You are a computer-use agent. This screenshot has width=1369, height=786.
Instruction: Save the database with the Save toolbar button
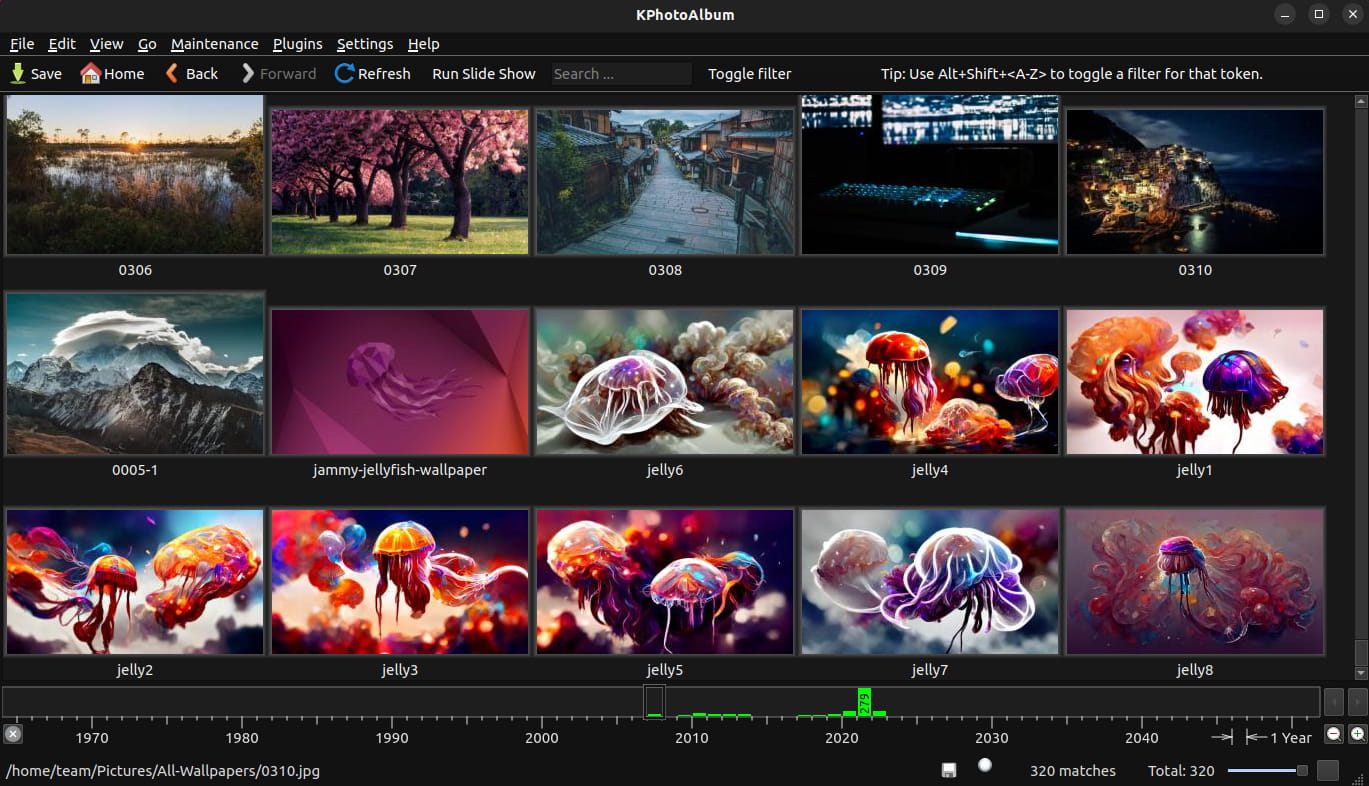point(36,73)
